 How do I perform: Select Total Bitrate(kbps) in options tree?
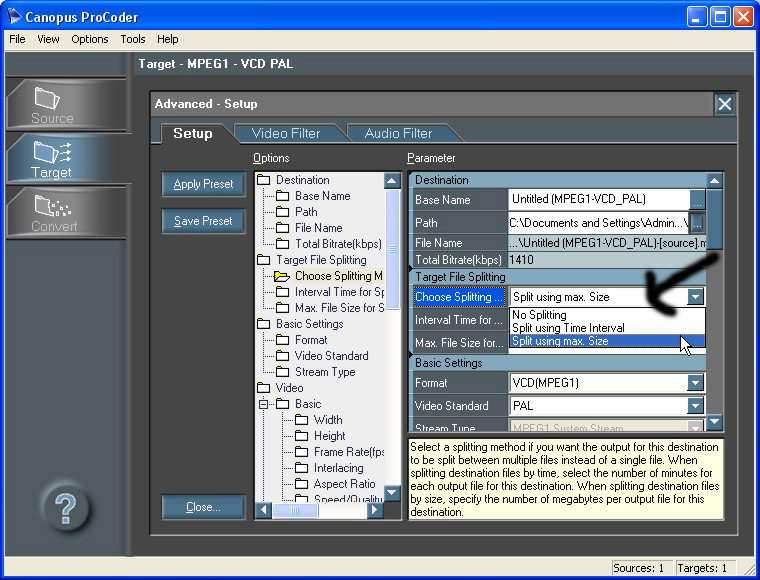329,244
